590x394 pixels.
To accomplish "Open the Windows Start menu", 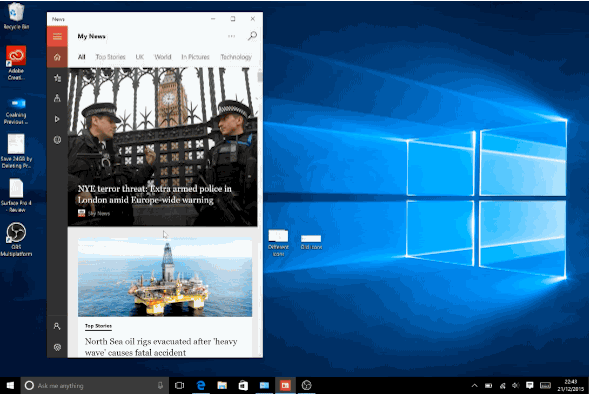I will pyautogui.click(x=10, y=385).
